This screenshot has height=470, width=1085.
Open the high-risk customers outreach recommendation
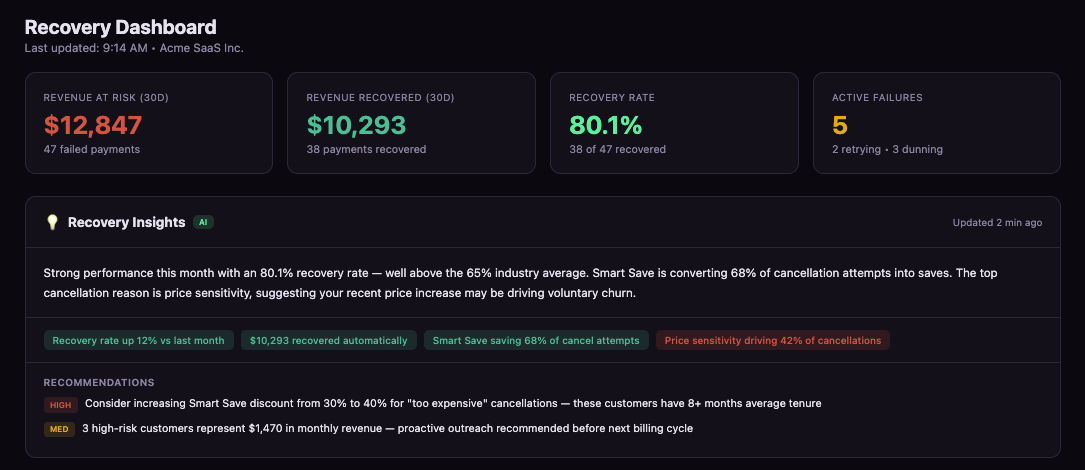point(387,429)
